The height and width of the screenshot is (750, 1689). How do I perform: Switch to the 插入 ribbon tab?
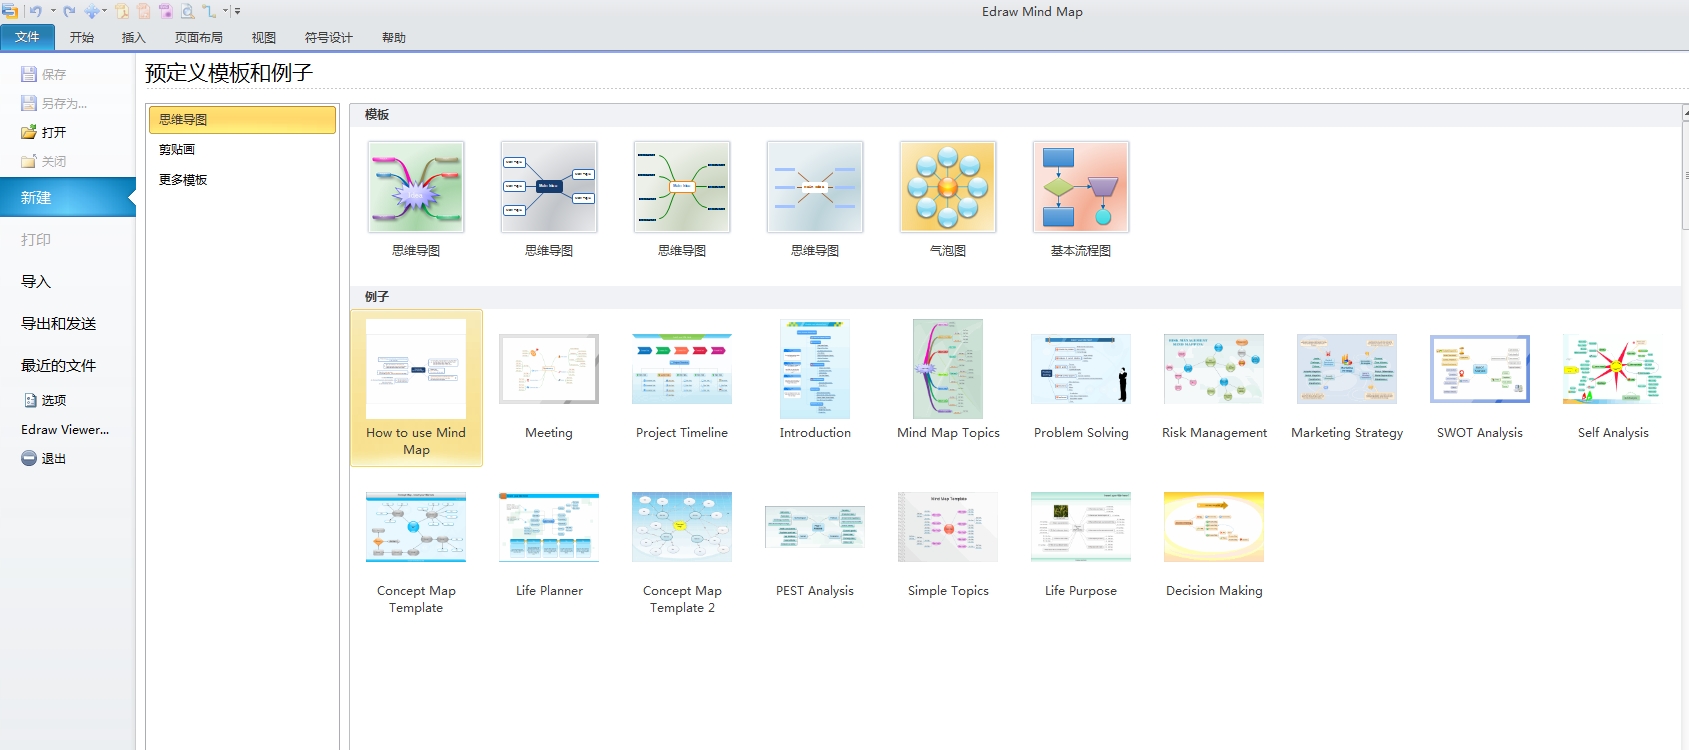point(133,38)
